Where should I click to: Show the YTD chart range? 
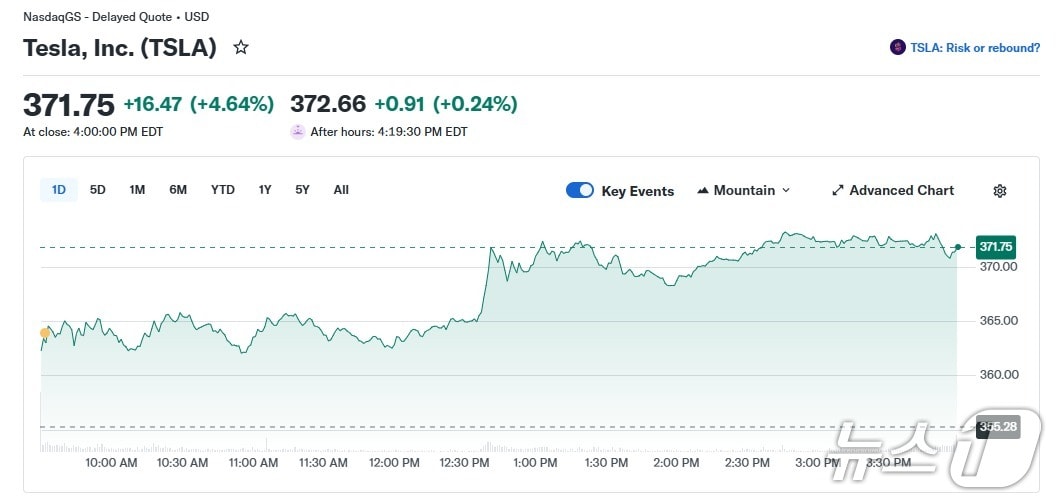(223, 190)
